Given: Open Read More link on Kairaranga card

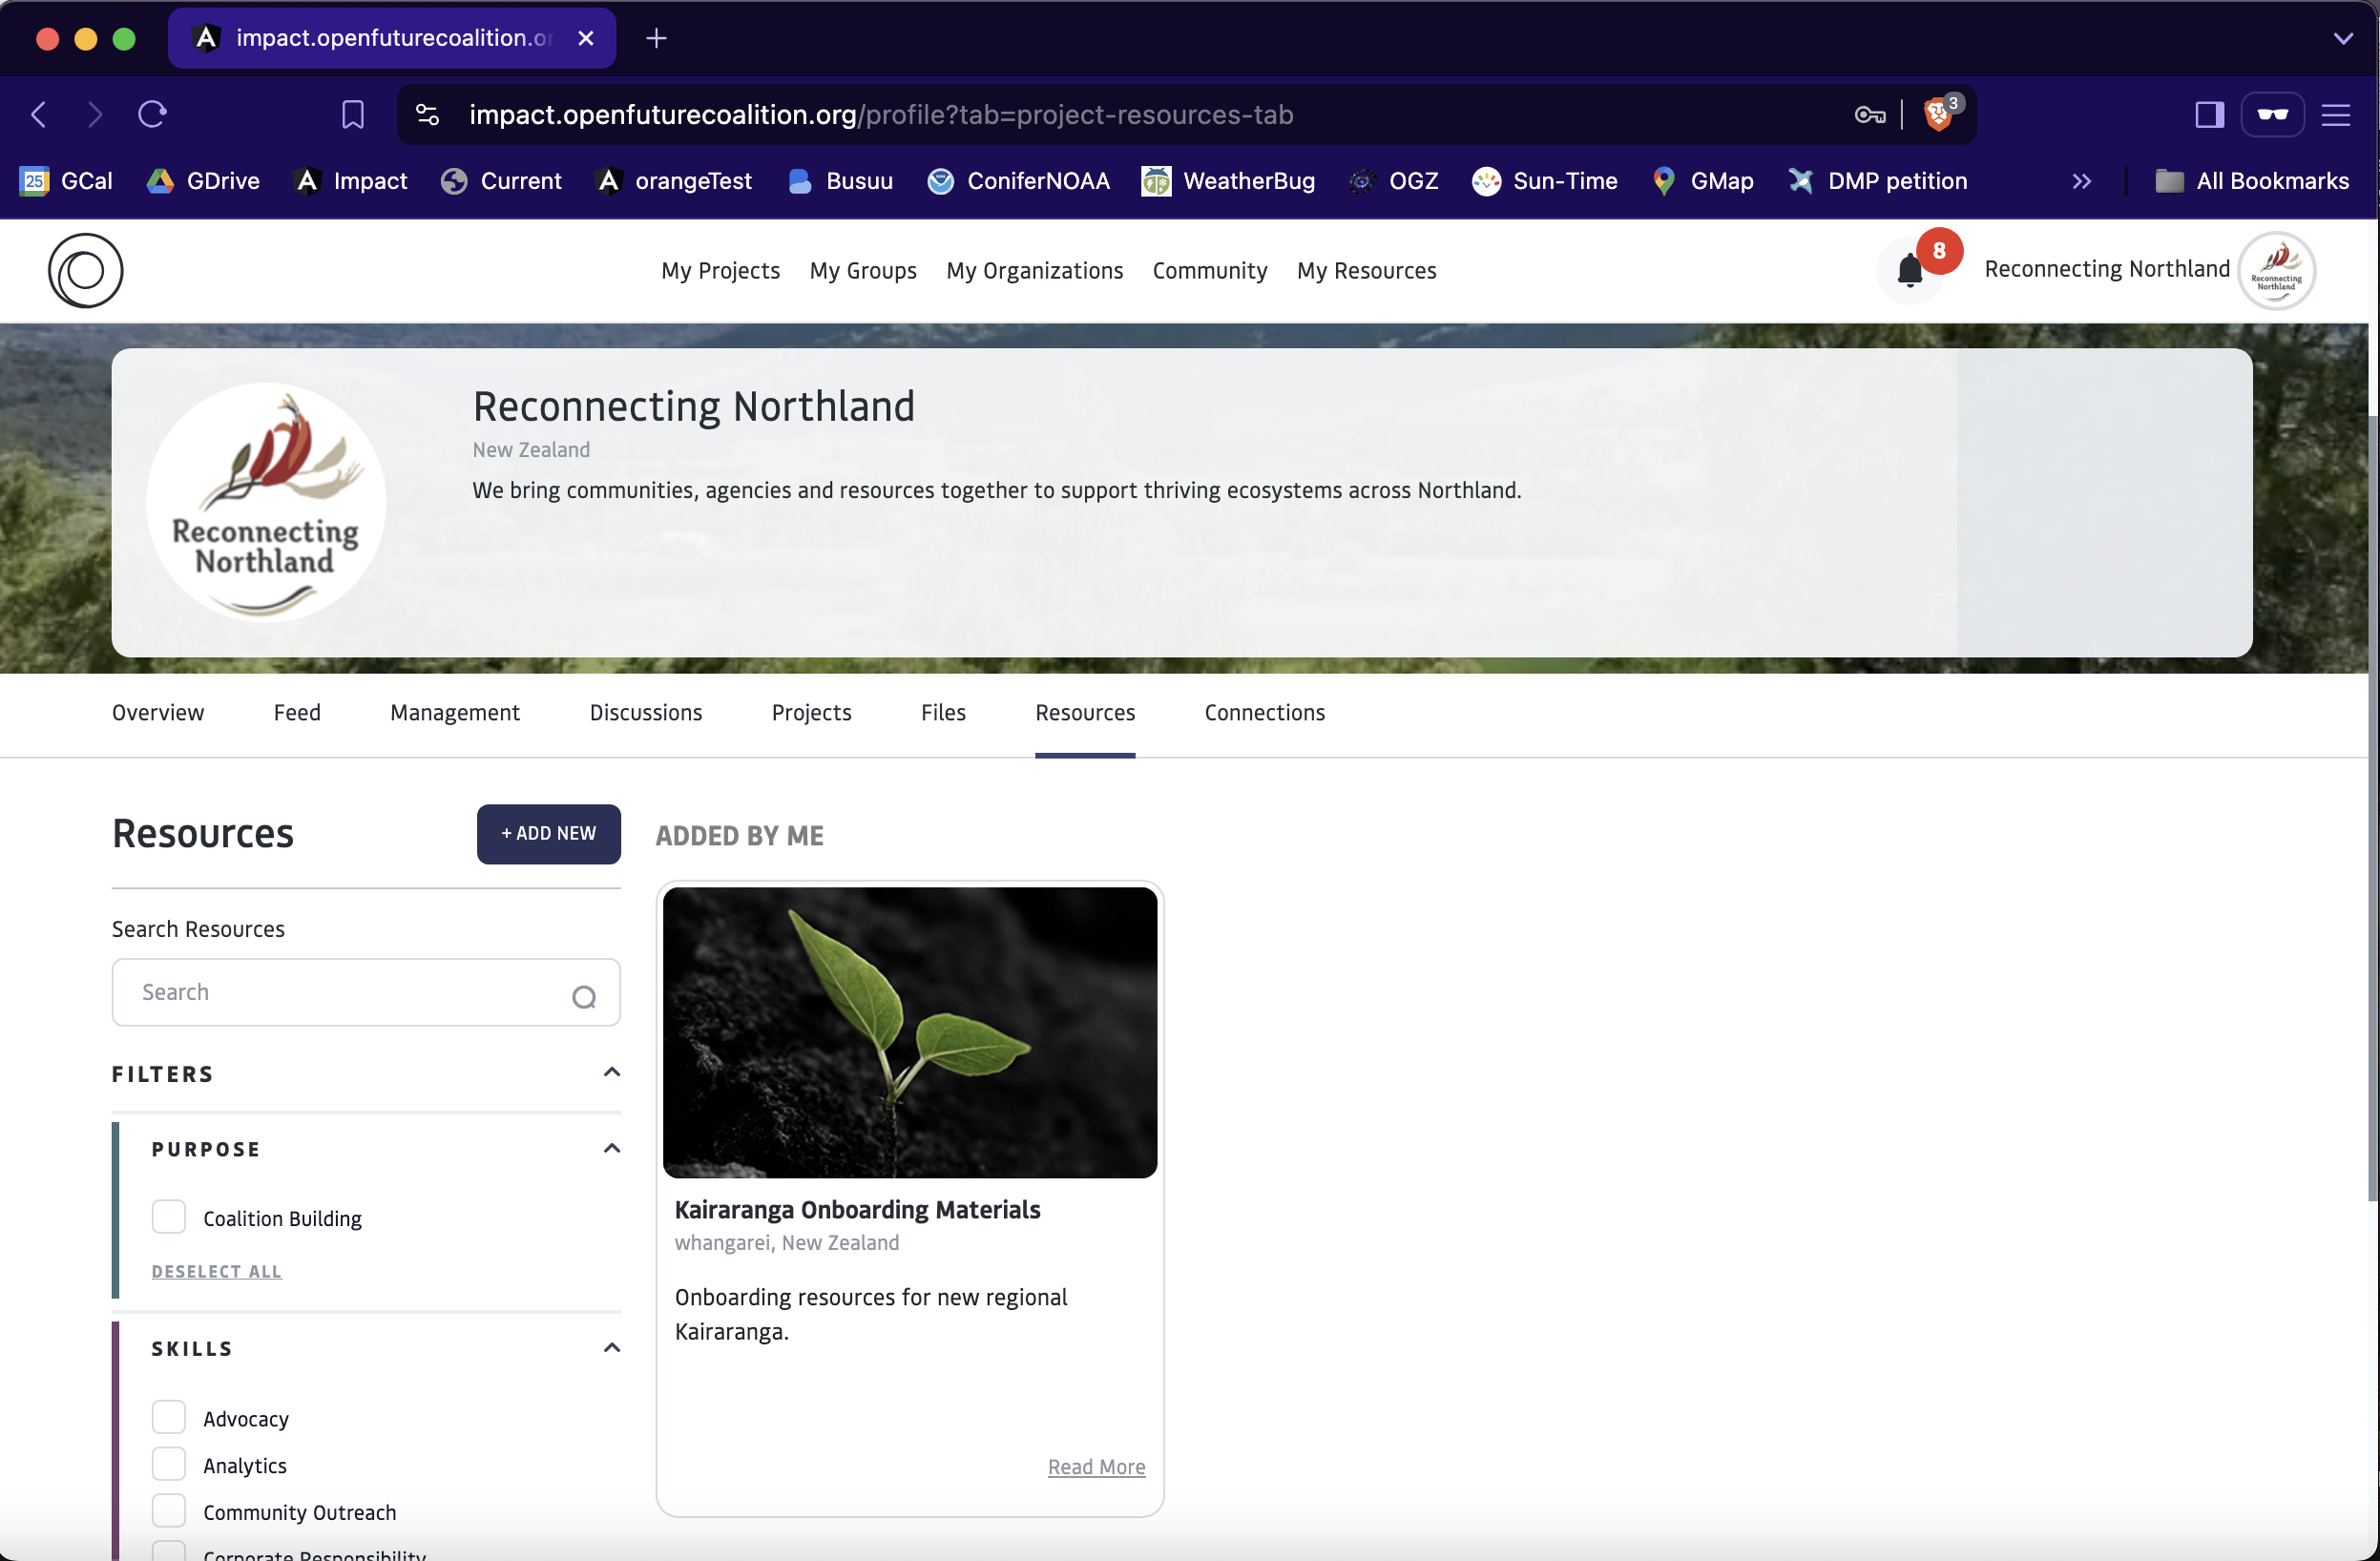Looking at the screenshot, I should click(x=1096, y=1466).
